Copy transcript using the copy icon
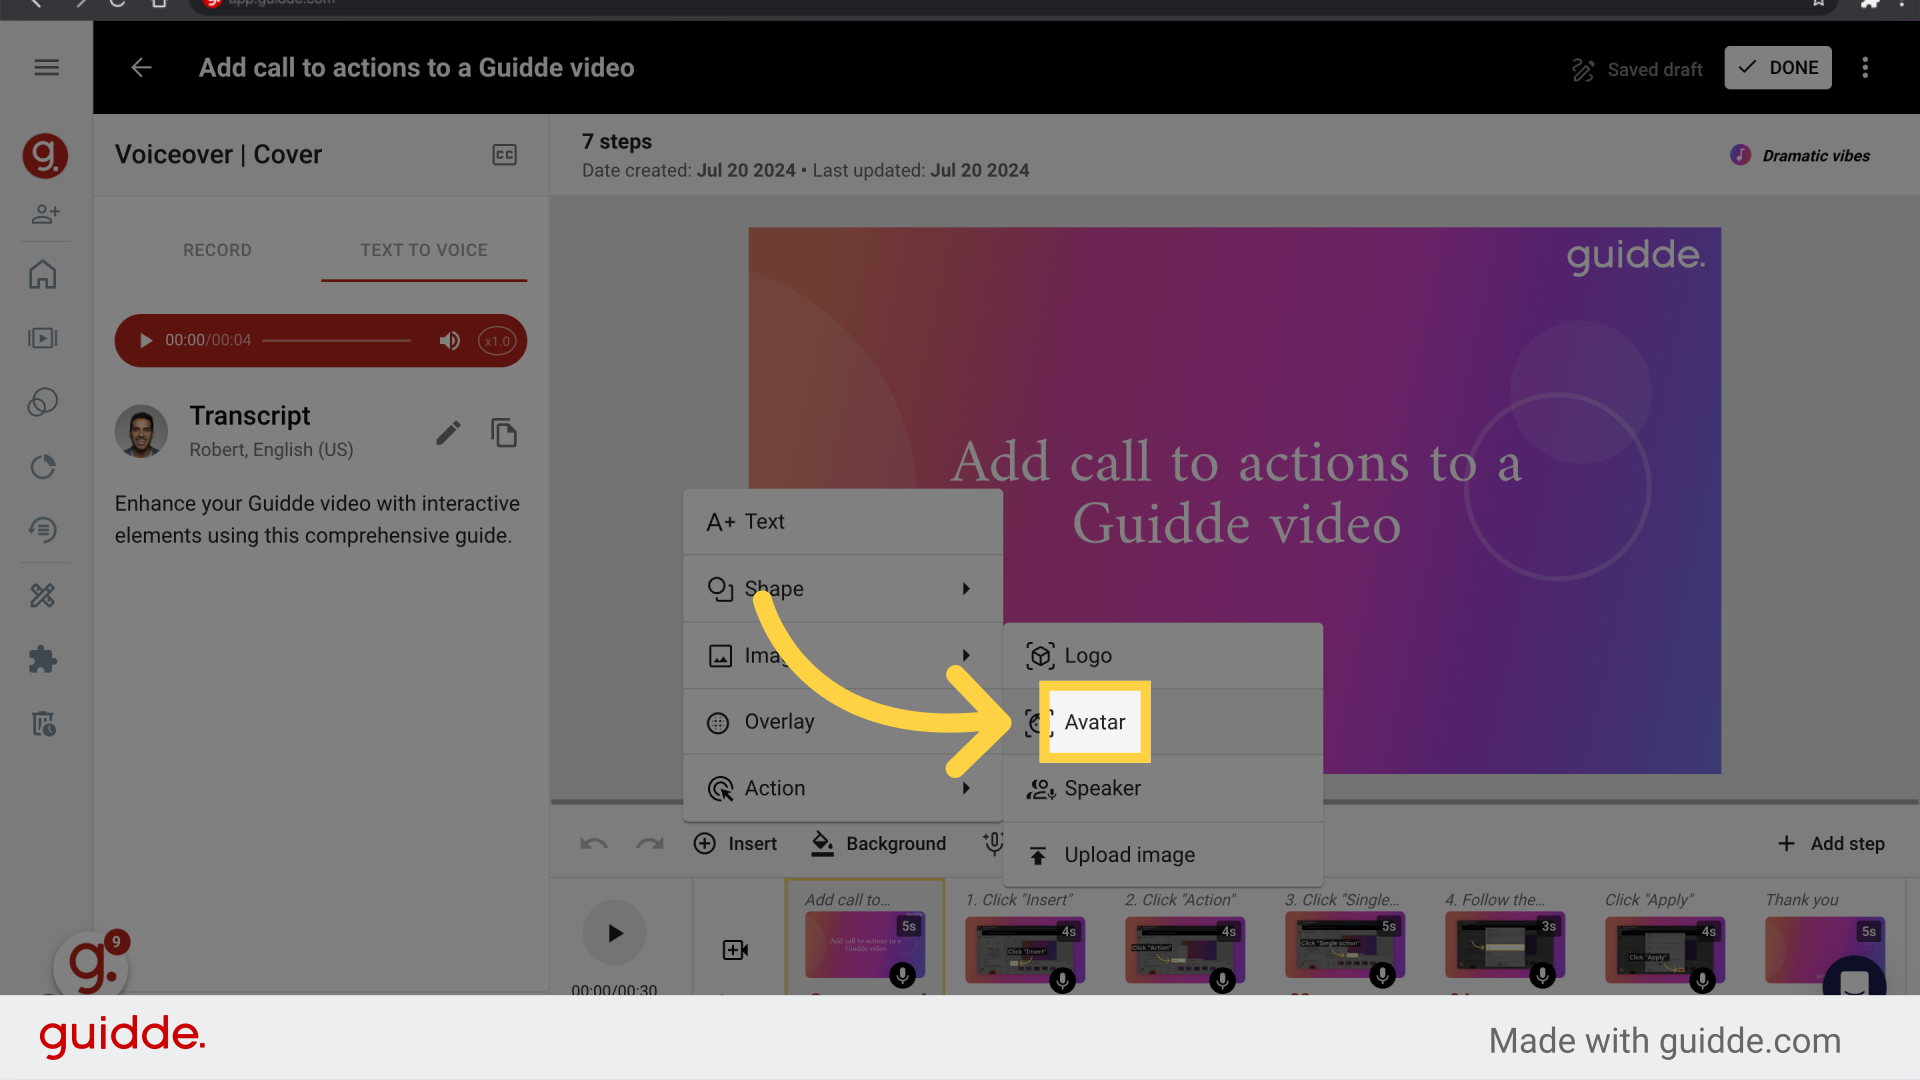The image size is (1920, 1080). [x=504, y=433]
